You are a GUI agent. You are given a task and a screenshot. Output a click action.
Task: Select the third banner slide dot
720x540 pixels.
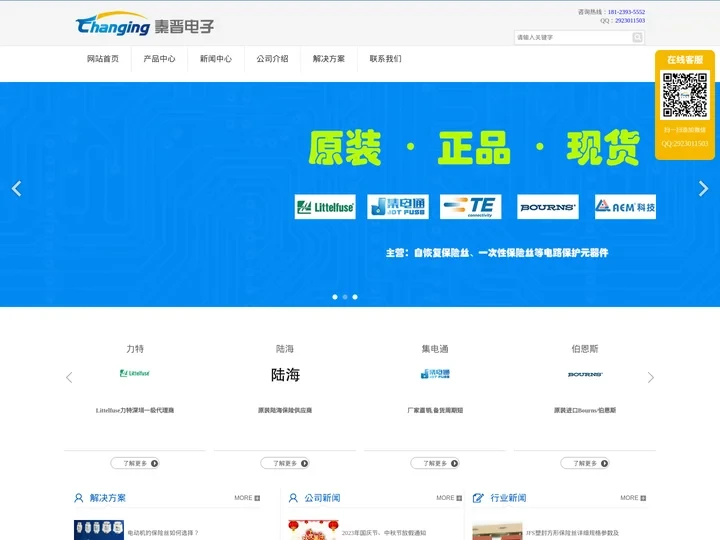click(x=355, y=297)
